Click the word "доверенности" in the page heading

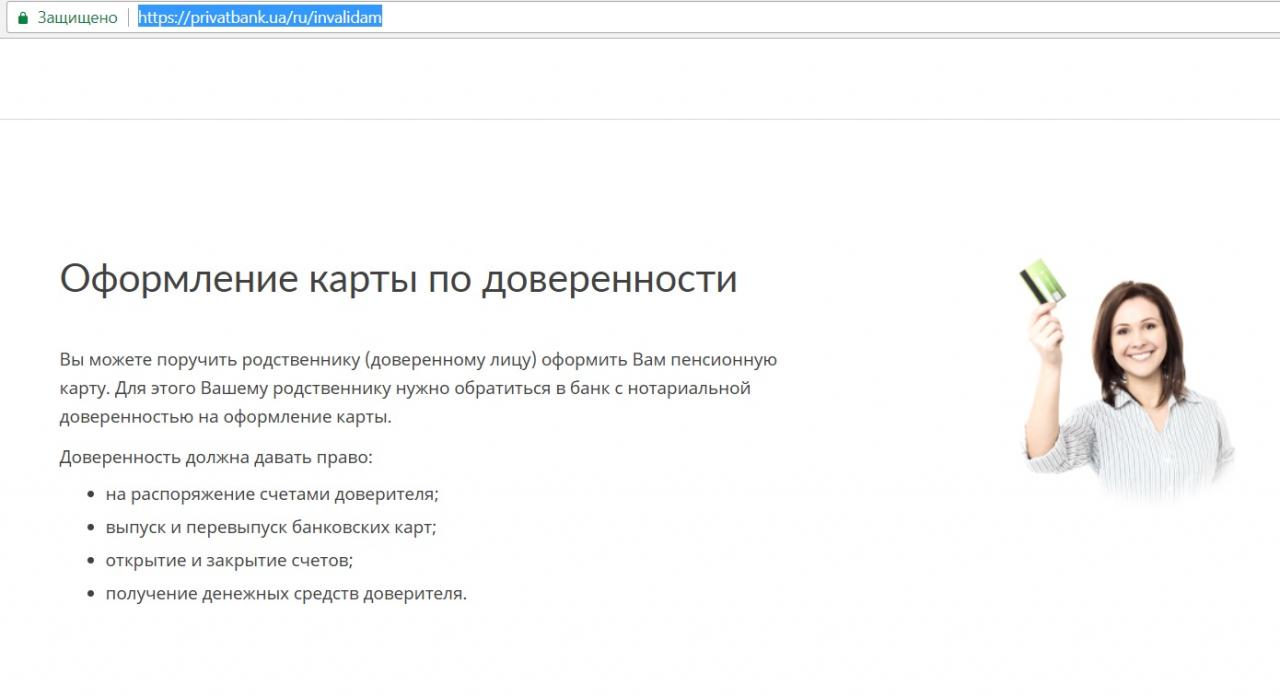point(609,279)
